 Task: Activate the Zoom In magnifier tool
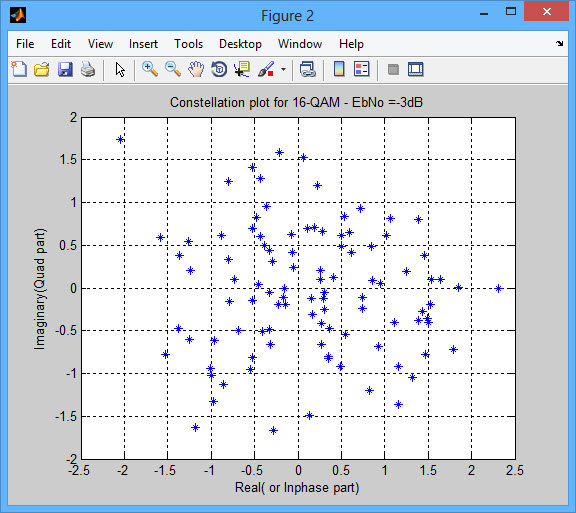coord(150,69)
